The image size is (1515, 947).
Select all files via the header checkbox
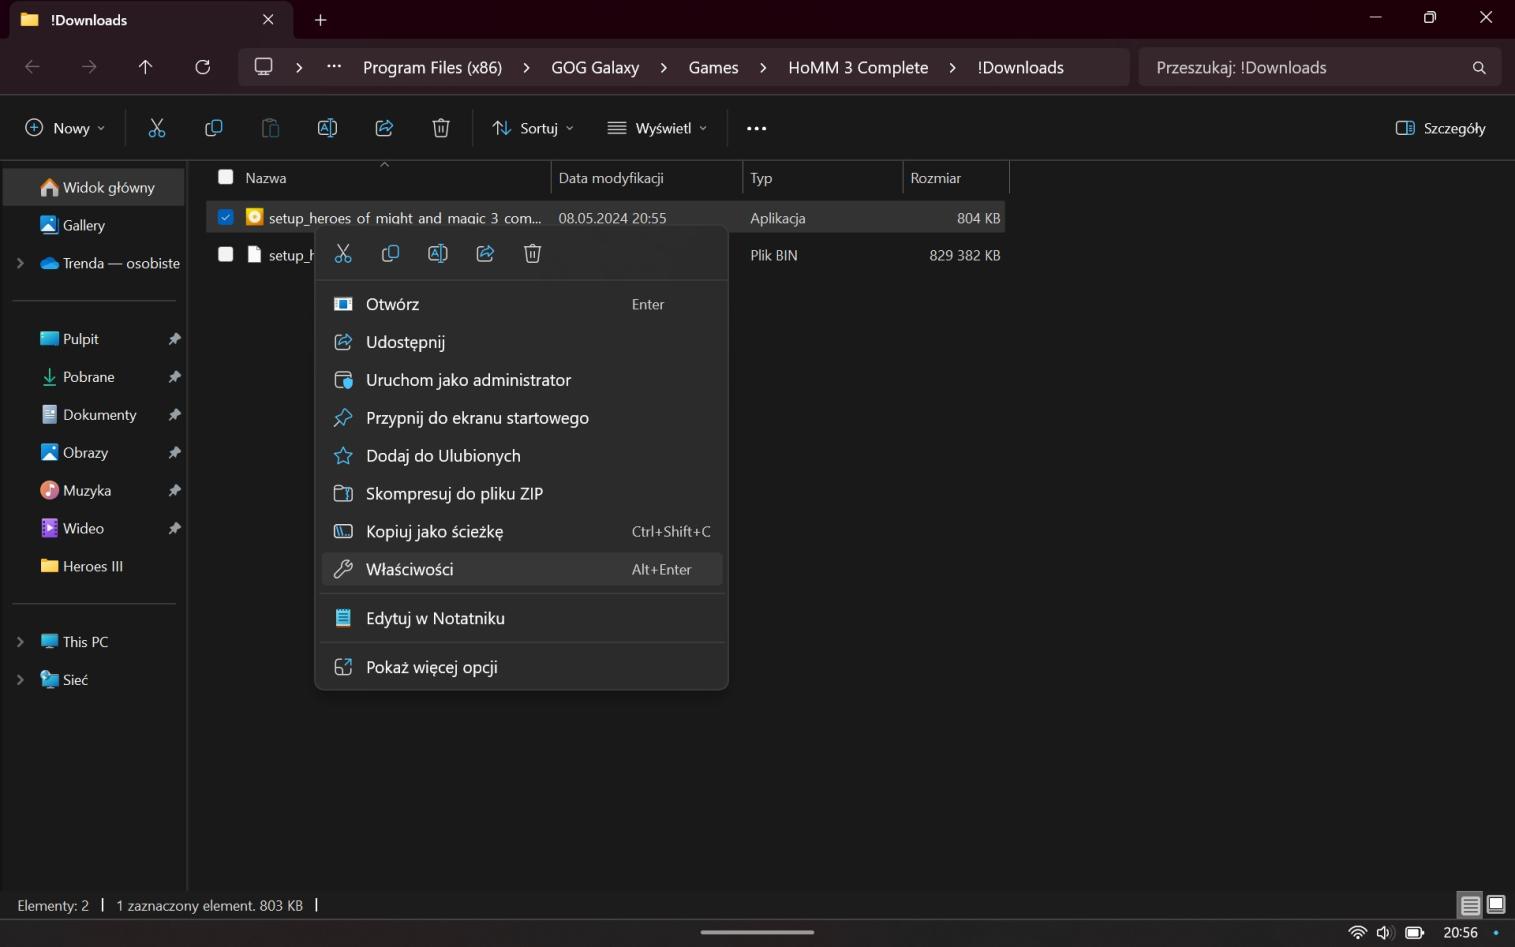click(225, 177)
